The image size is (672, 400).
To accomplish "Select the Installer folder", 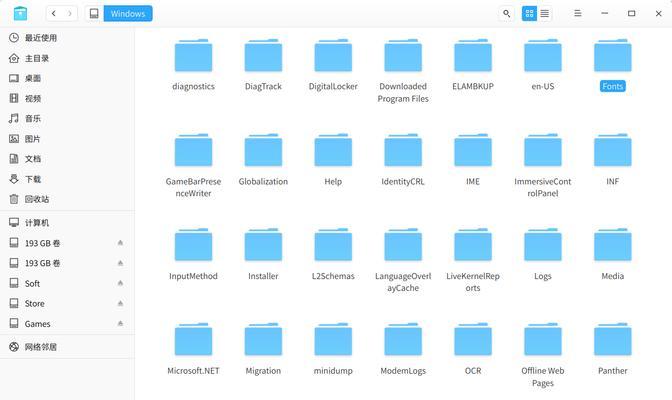I will pos(263,255).
